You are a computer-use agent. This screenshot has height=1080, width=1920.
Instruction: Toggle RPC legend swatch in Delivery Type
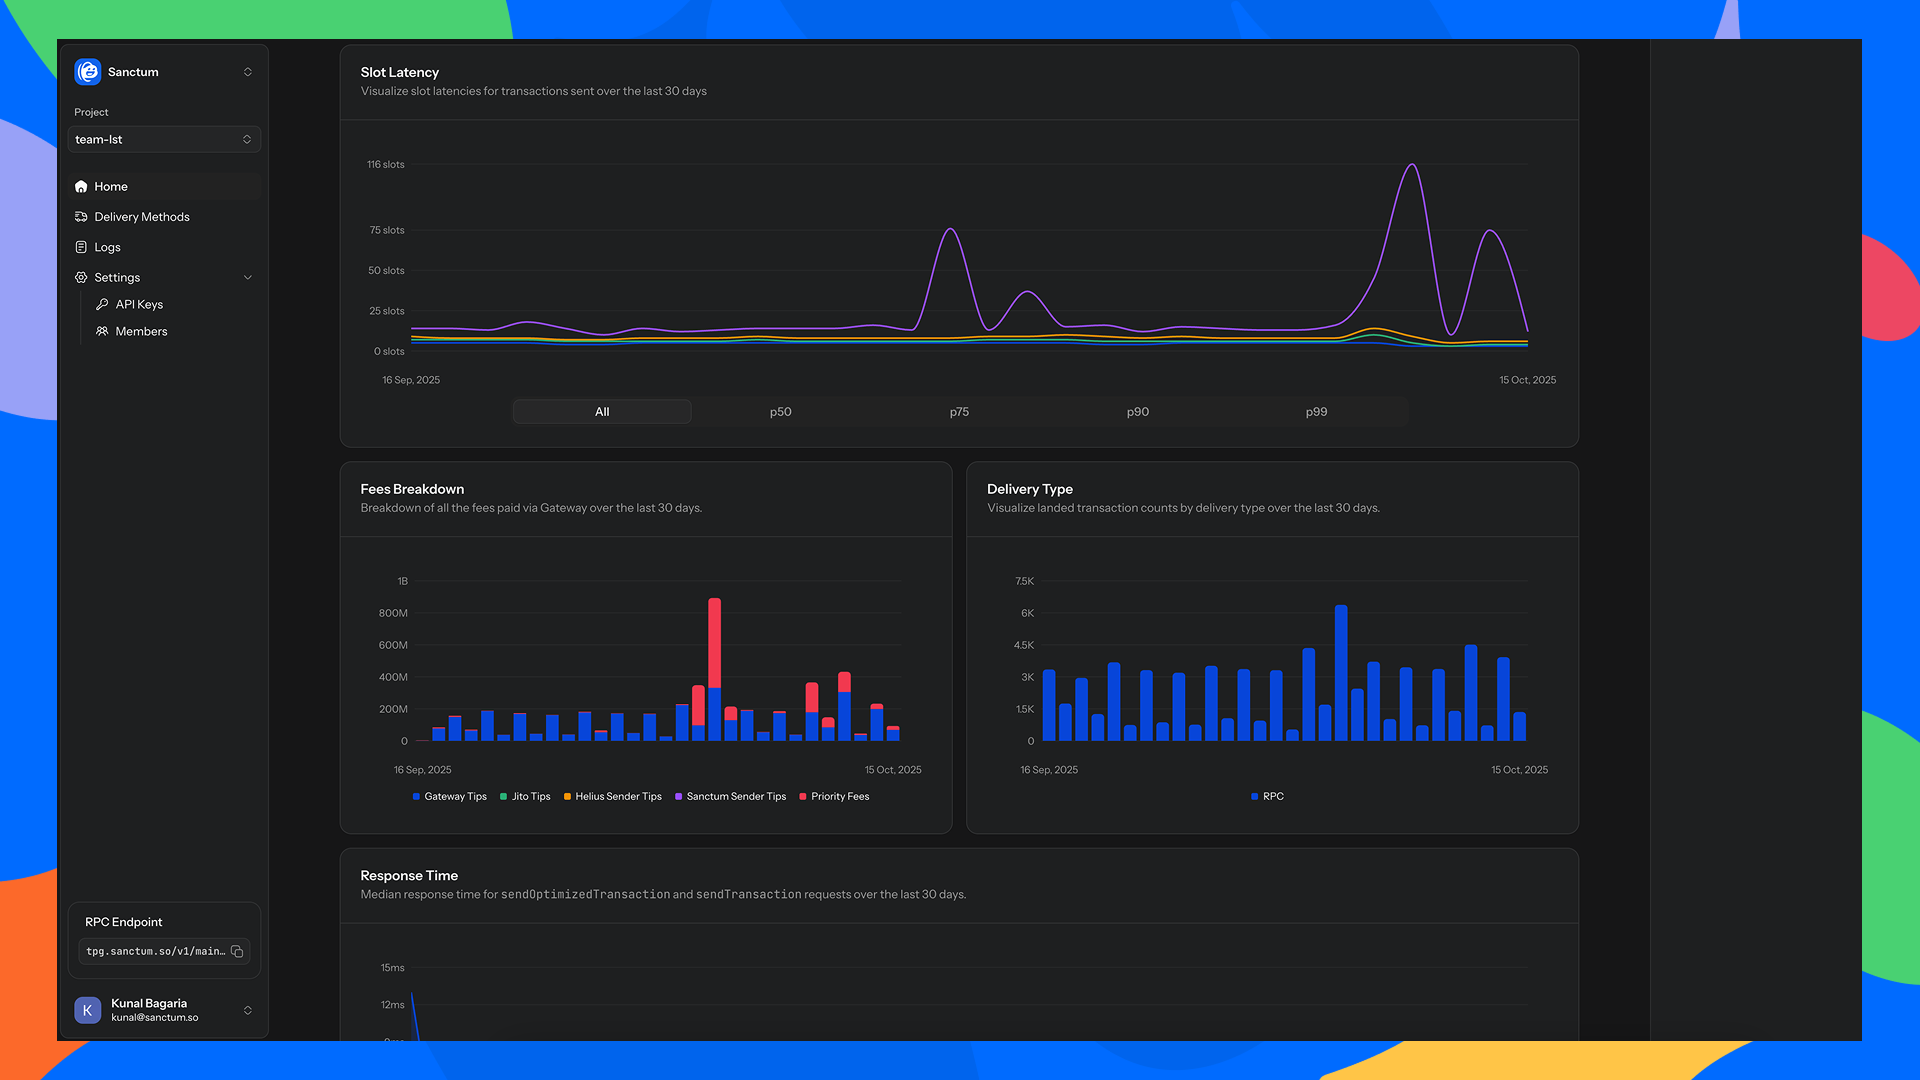click(1255, 797)
